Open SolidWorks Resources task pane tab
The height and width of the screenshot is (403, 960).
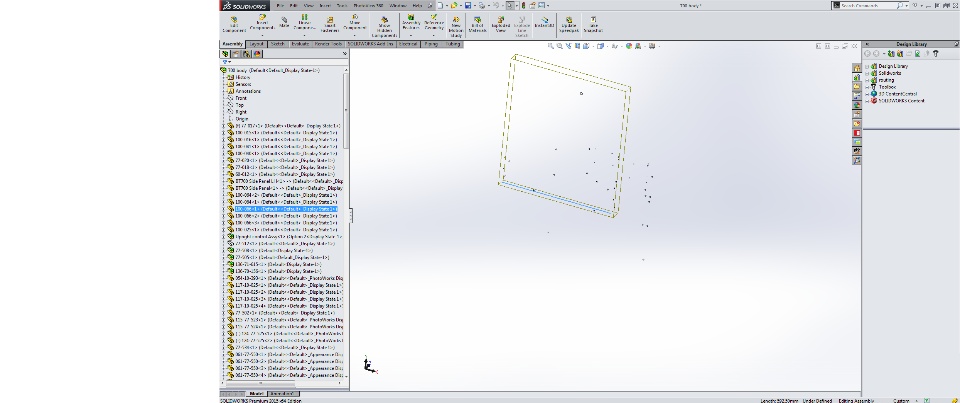click(857, 68)
